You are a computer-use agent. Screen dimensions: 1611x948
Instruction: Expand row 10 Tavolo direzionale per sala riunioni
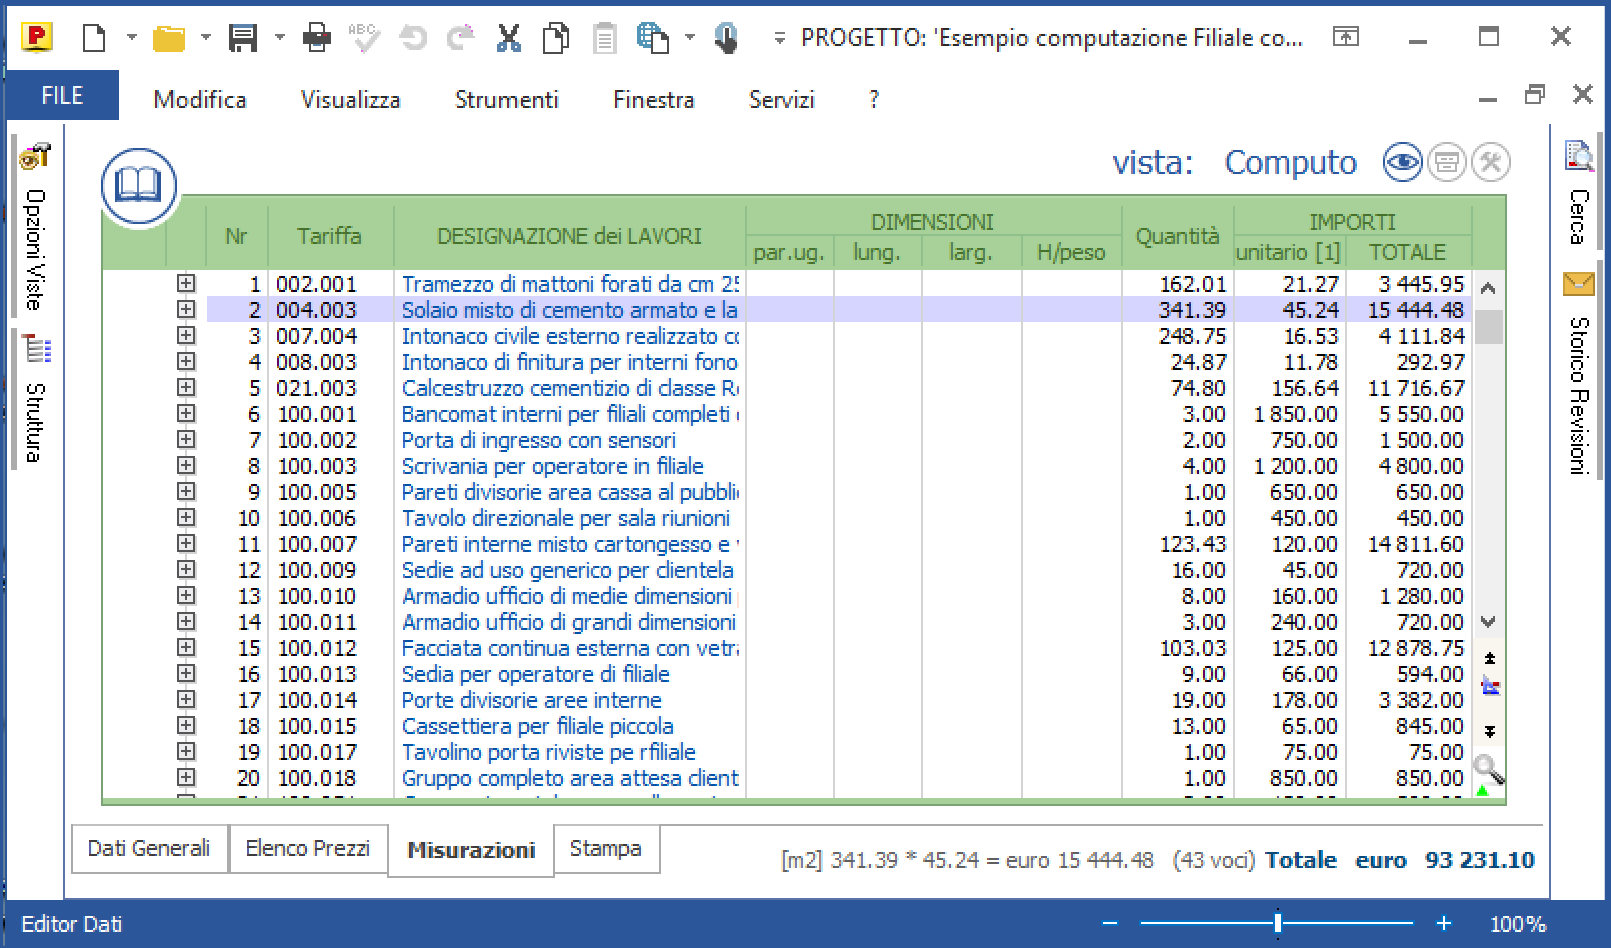pyautogui.click(x=186, y=517)
